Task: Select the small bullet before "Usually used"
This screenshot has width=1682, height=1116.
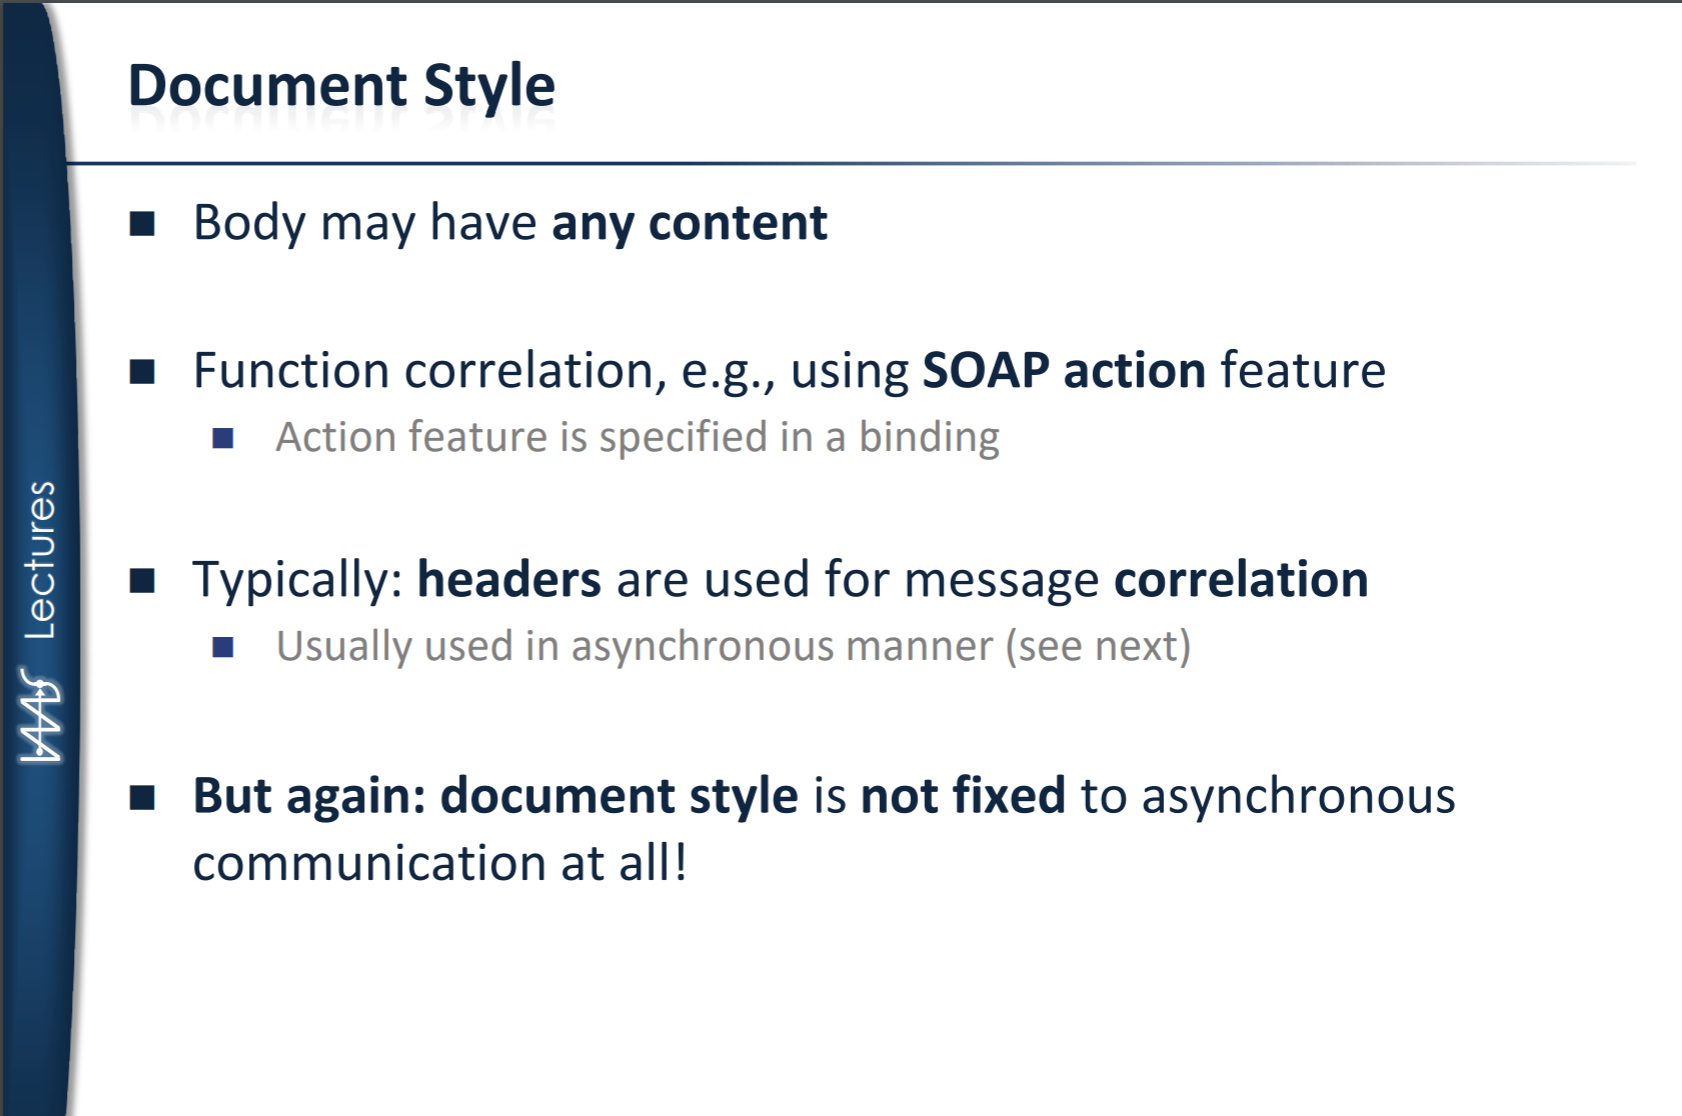Action: (223, 647)
